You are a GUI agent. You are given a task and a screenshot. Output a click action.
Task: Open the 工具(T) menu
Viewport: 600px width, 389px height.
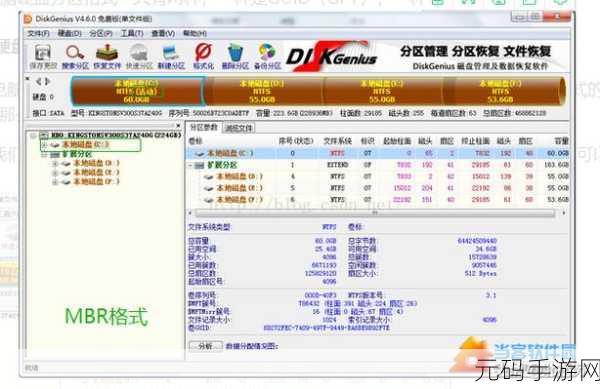point(132,34)
